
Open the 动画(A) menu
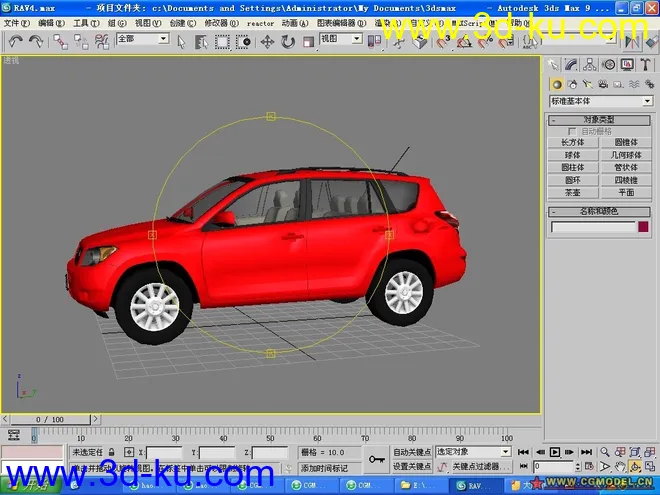tap(295, 23)
